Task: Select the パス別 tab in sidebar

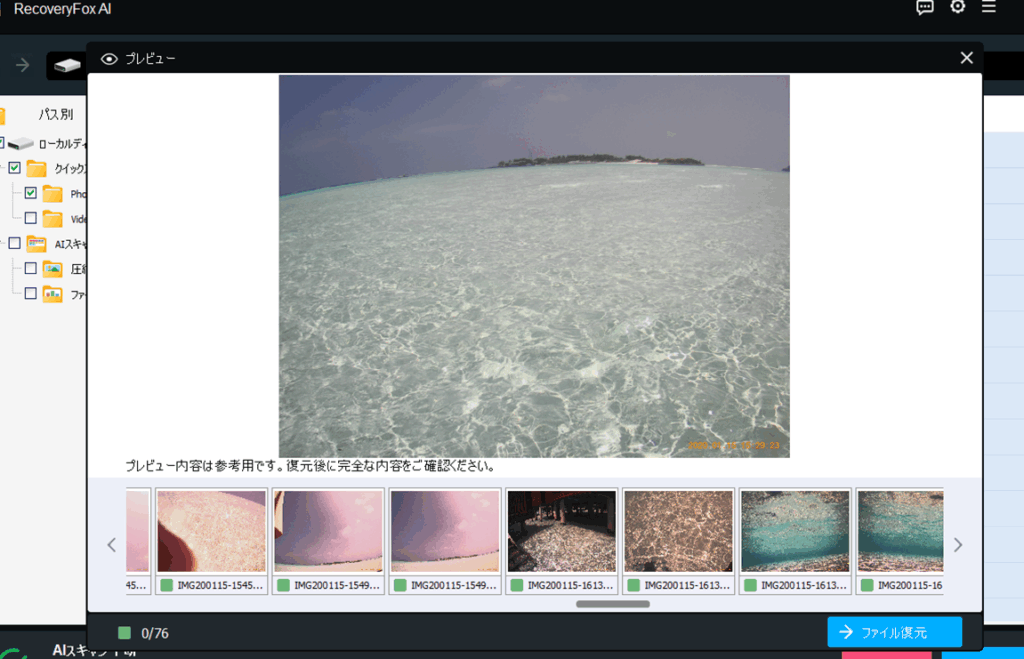Action: pos(55,114)
